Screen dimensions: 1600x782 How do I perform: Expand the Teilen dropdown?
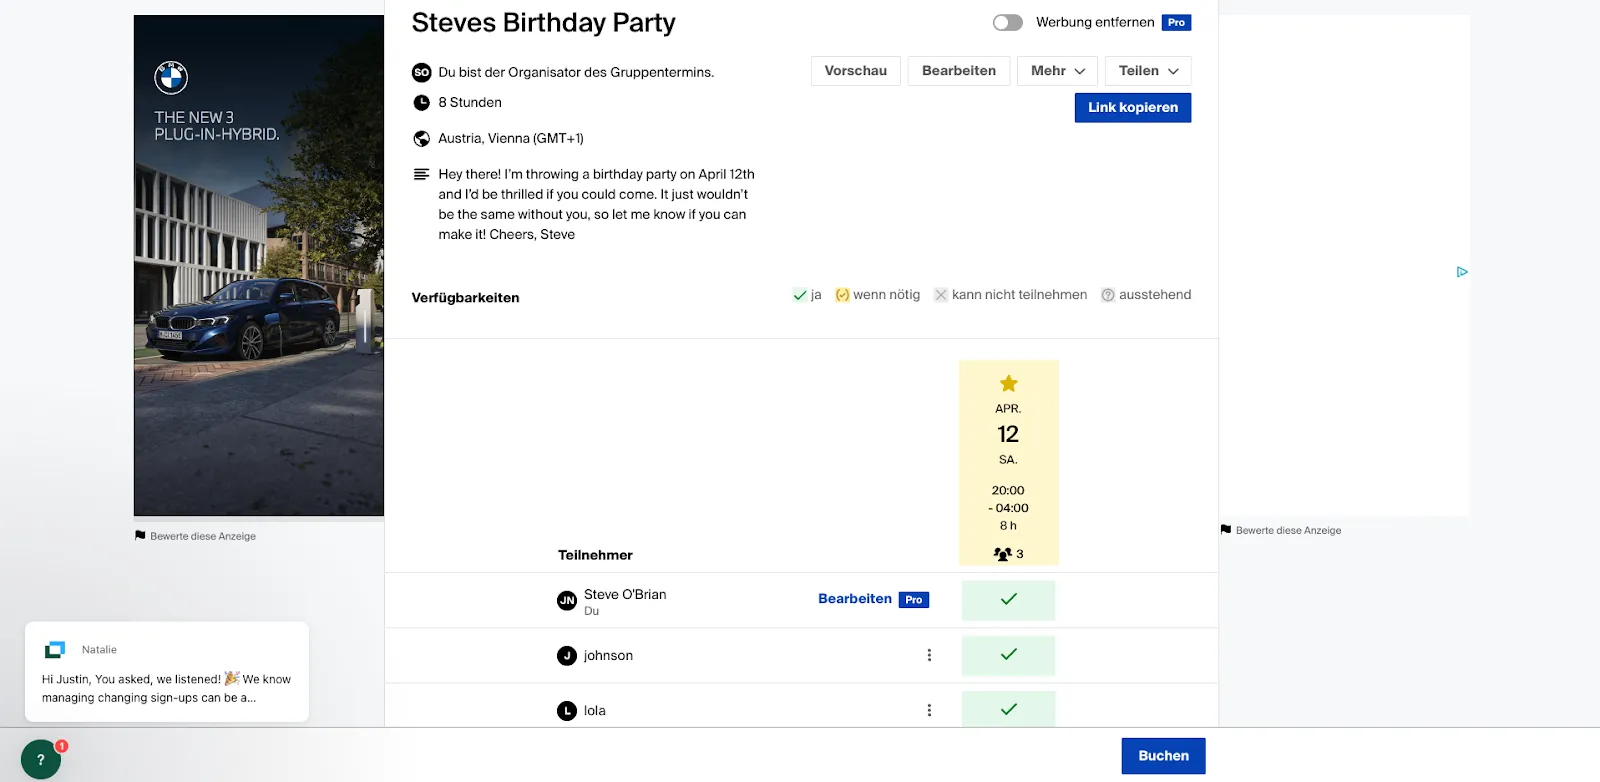point(1147,71)
